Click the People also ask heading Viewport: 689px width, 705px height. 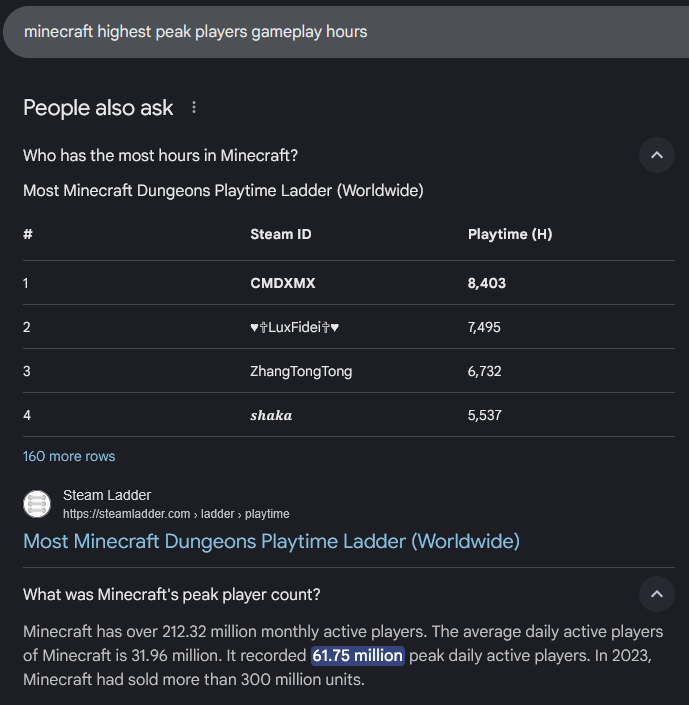[x=98, y=108]
